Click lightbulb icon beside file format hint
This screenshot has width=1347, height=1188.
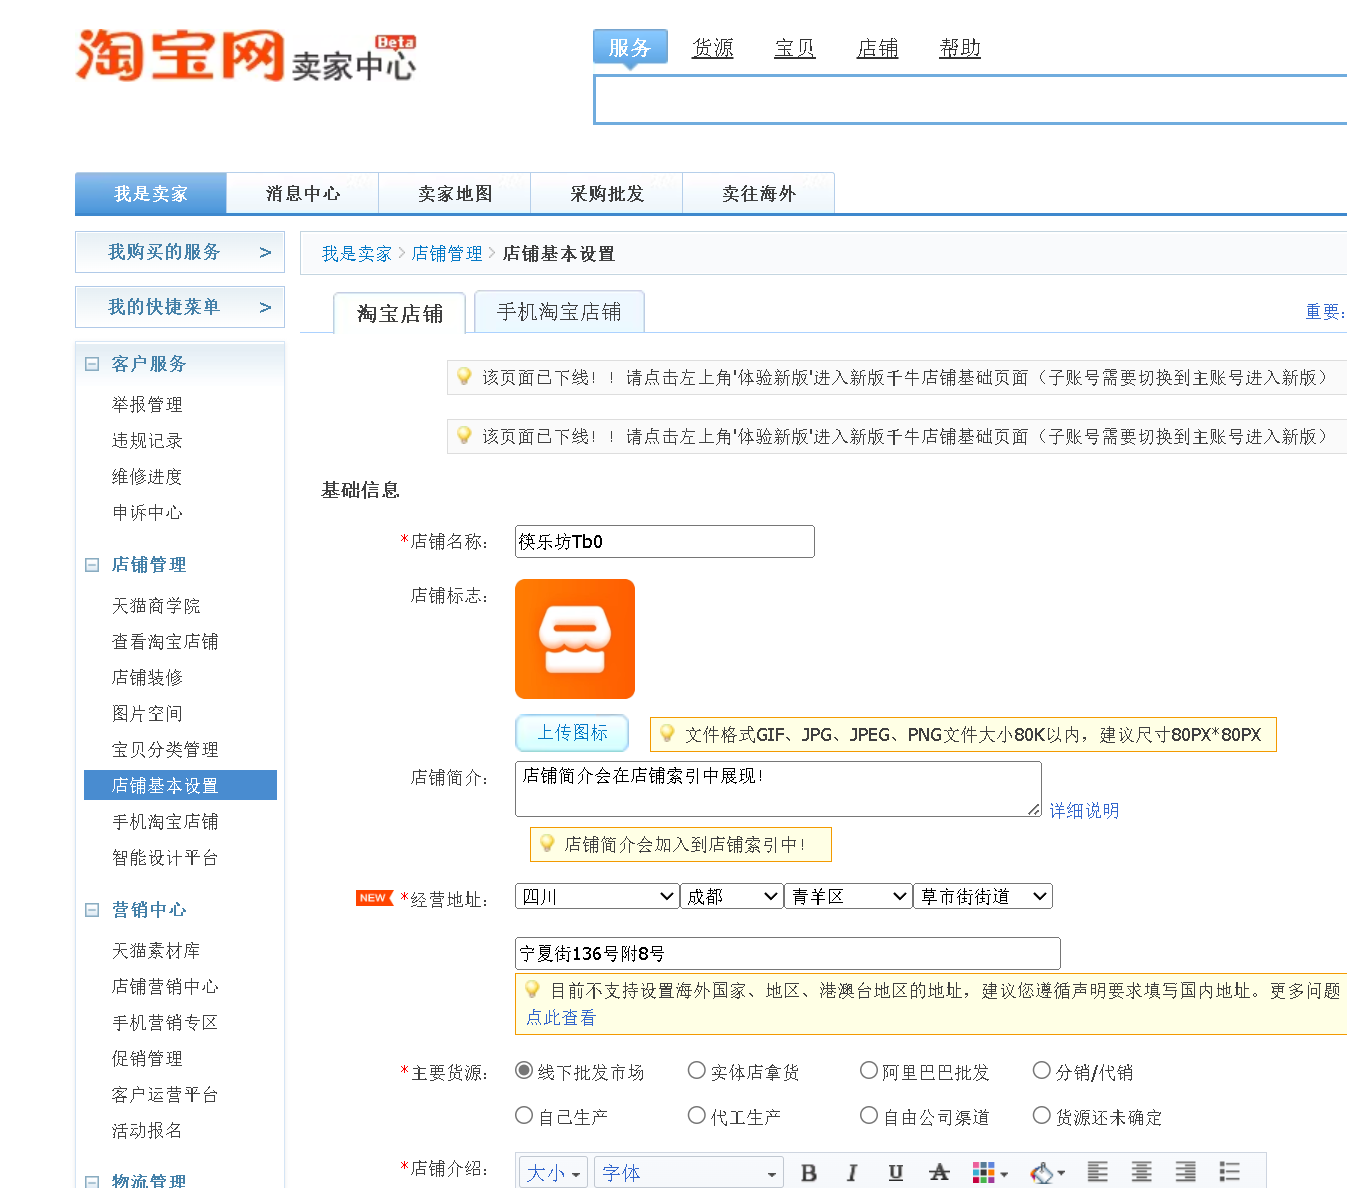click(x=667, y=733)
